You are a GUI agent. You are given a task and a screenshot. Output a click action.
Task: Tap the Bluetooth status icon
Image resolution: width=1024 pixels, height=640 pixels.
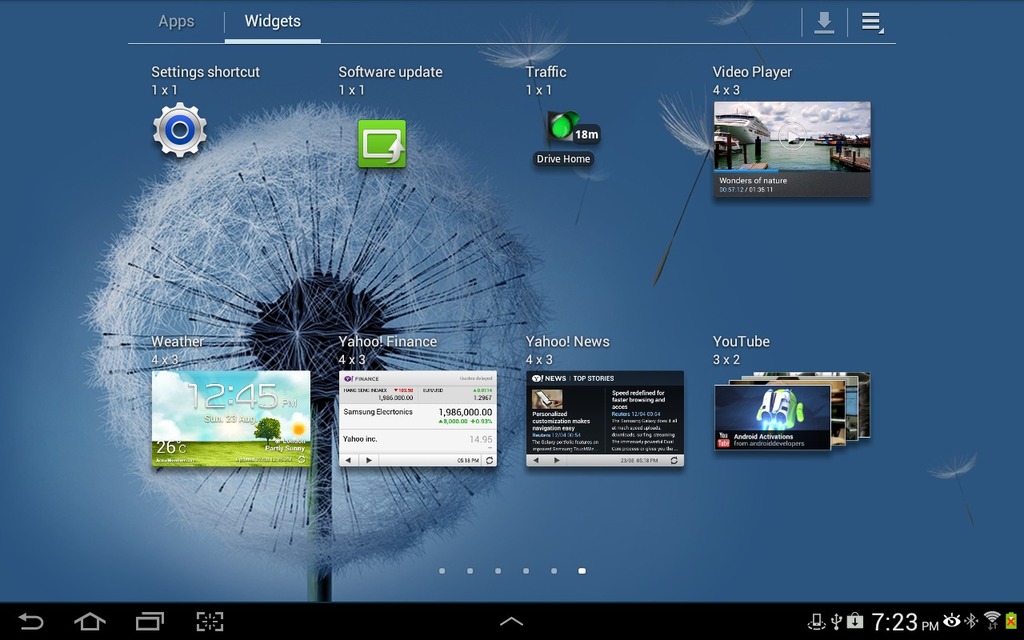(x=971, y=620)
